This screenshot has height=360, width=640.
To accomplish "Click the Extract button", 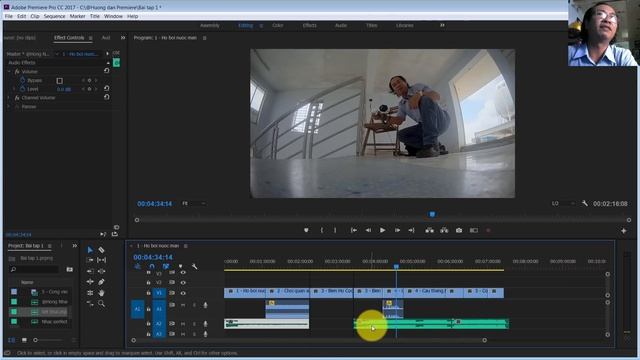I will click(444, 230).
